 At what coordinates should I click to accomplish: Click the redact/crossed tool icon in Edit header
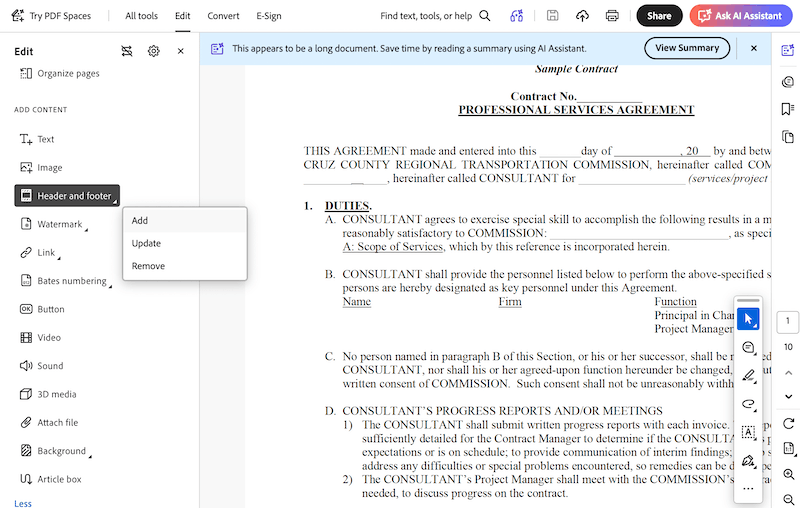coord(127,51)
